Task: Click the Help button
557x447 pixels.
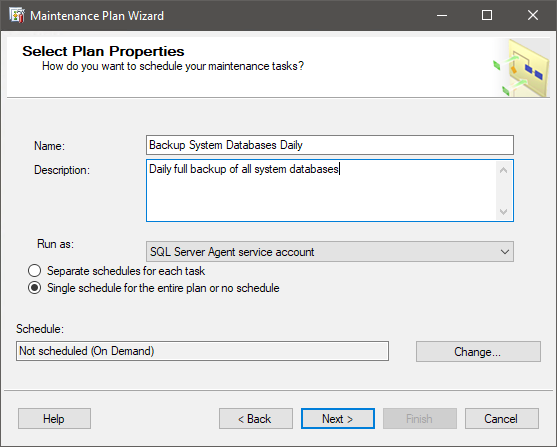Action: [x=54, y=419]
